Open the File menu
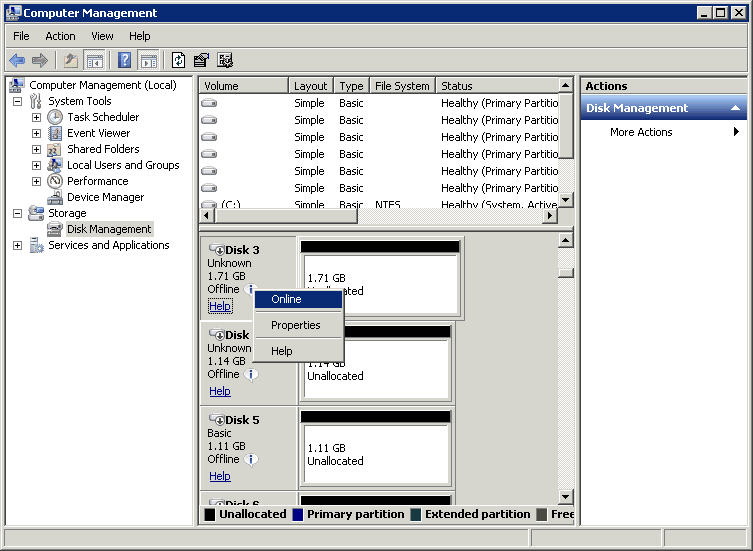This screenshot has height=551, width=753. [21, 36]
